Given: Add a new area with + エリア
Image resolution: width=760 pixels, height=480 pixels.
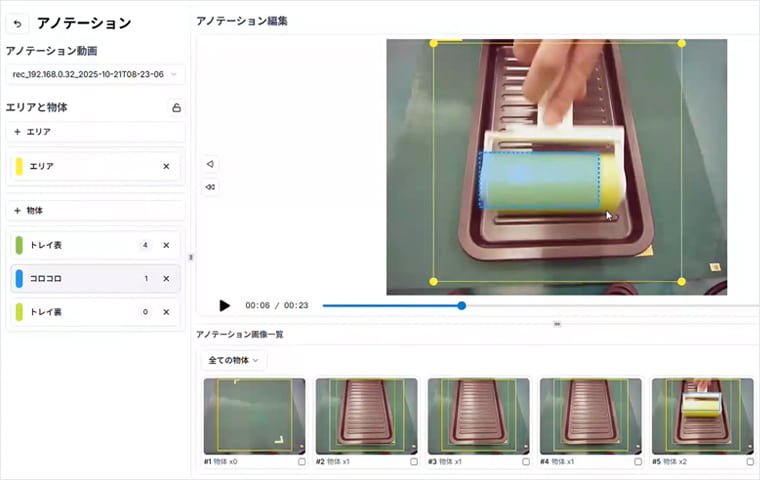Looking at the screenshot, I should point(95,132).
